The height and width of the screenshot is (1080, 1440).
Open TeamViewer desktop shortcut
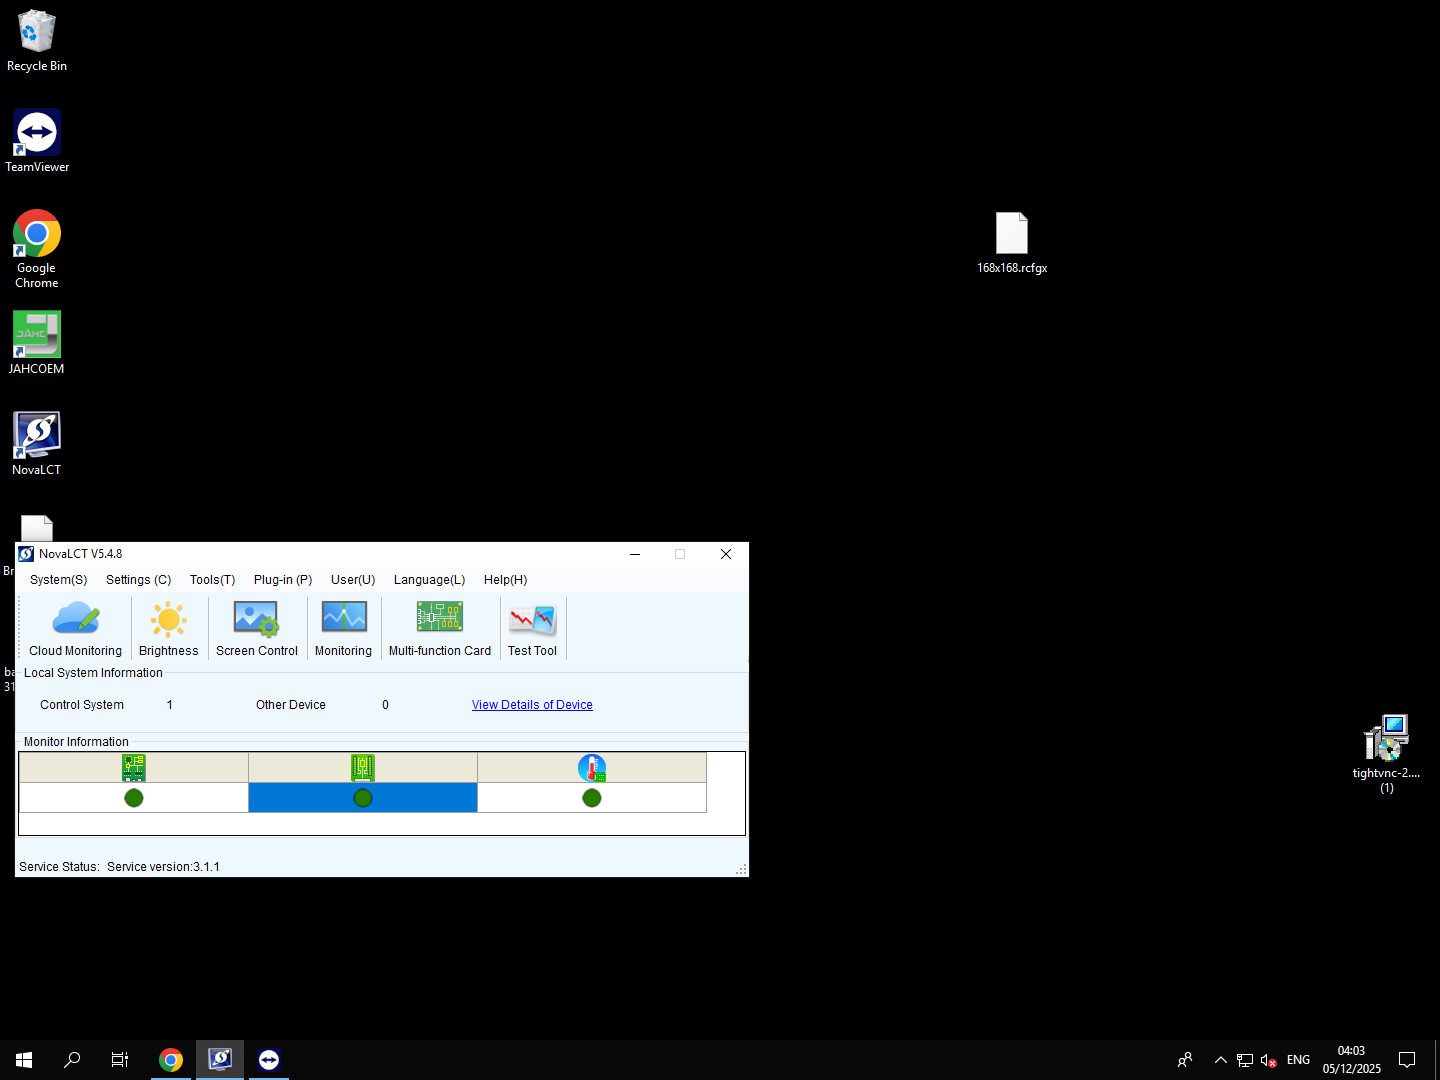(x=36, y=131)
